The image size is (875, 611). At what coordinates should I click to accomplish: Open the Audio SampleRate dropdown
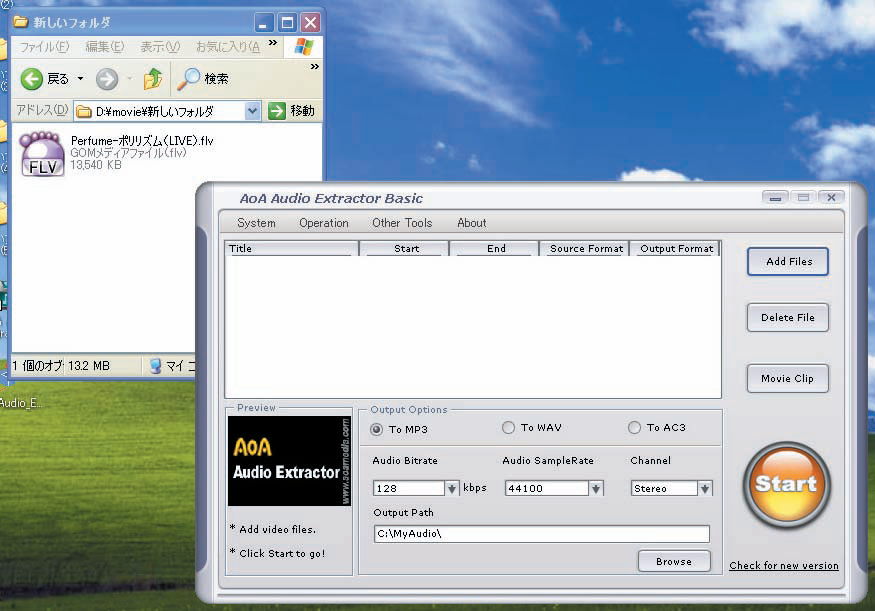[596, 489]
